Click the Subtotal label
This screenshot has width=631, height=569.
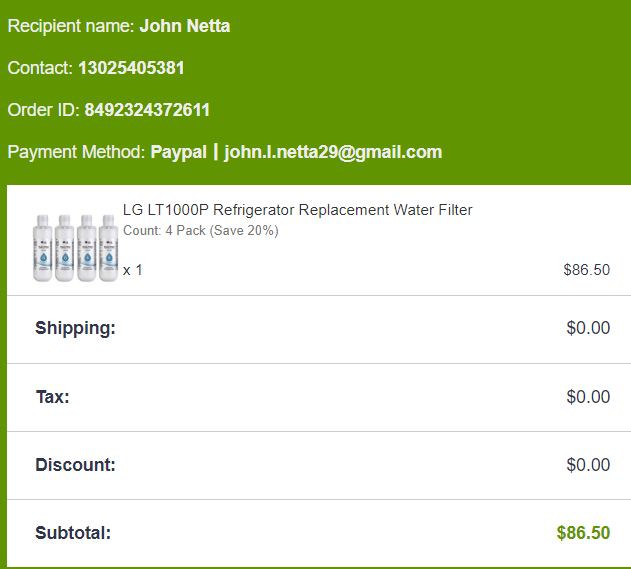tap(73, 533)
